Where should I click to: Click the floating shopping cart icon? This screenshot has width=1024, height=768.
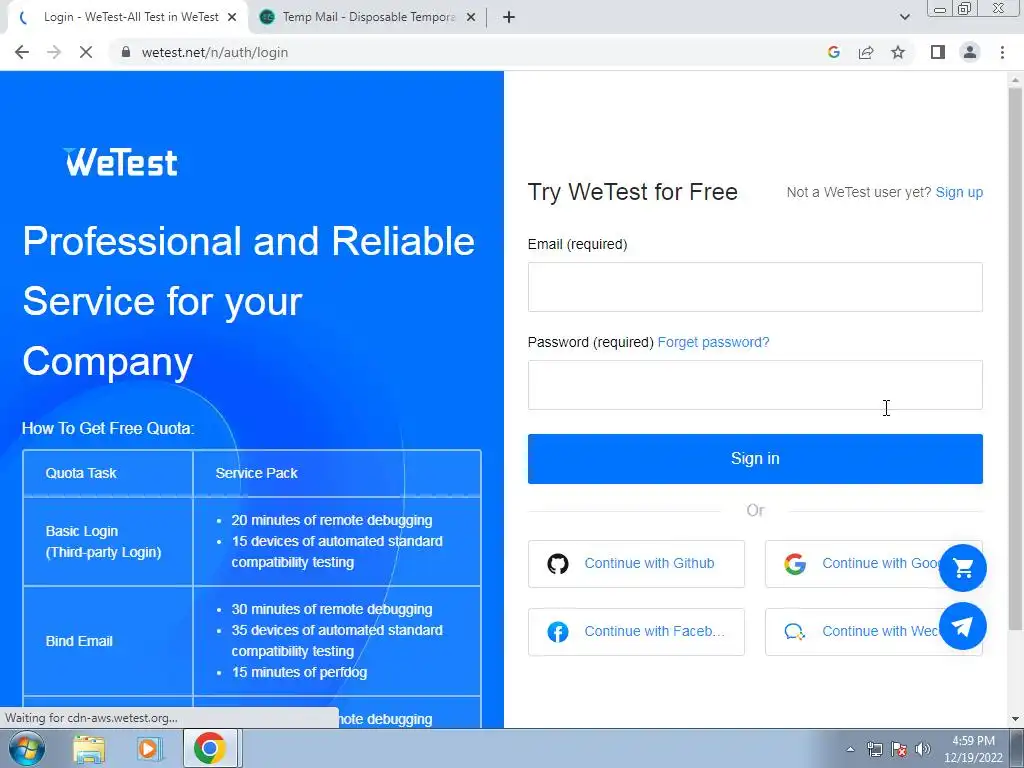coord(963,568)
